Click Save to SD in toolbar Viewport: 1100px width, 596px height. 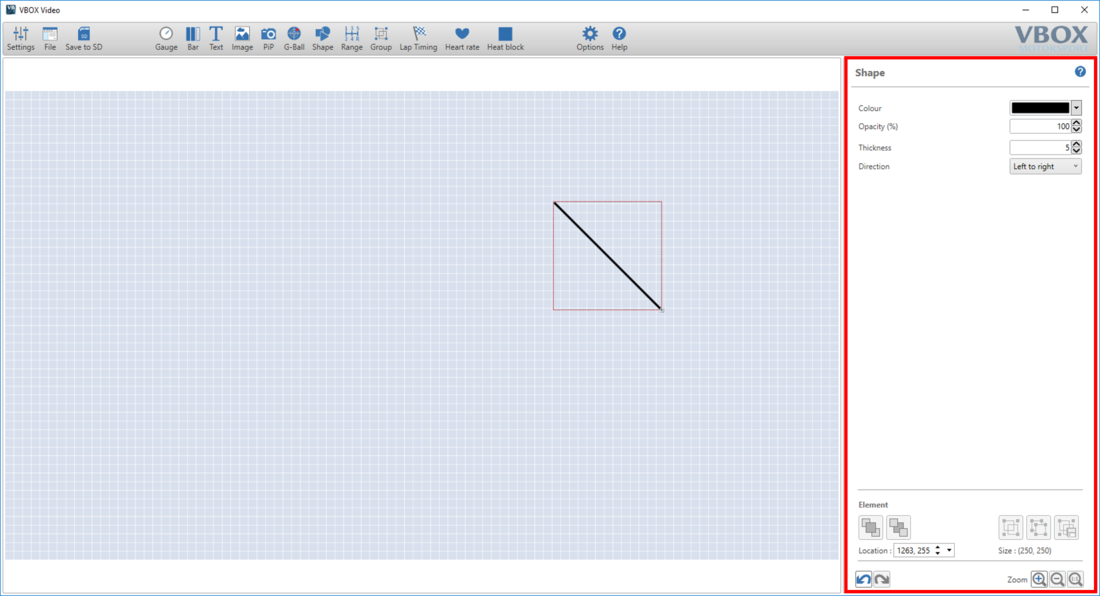pyautogui.click(x=83, y=39)
